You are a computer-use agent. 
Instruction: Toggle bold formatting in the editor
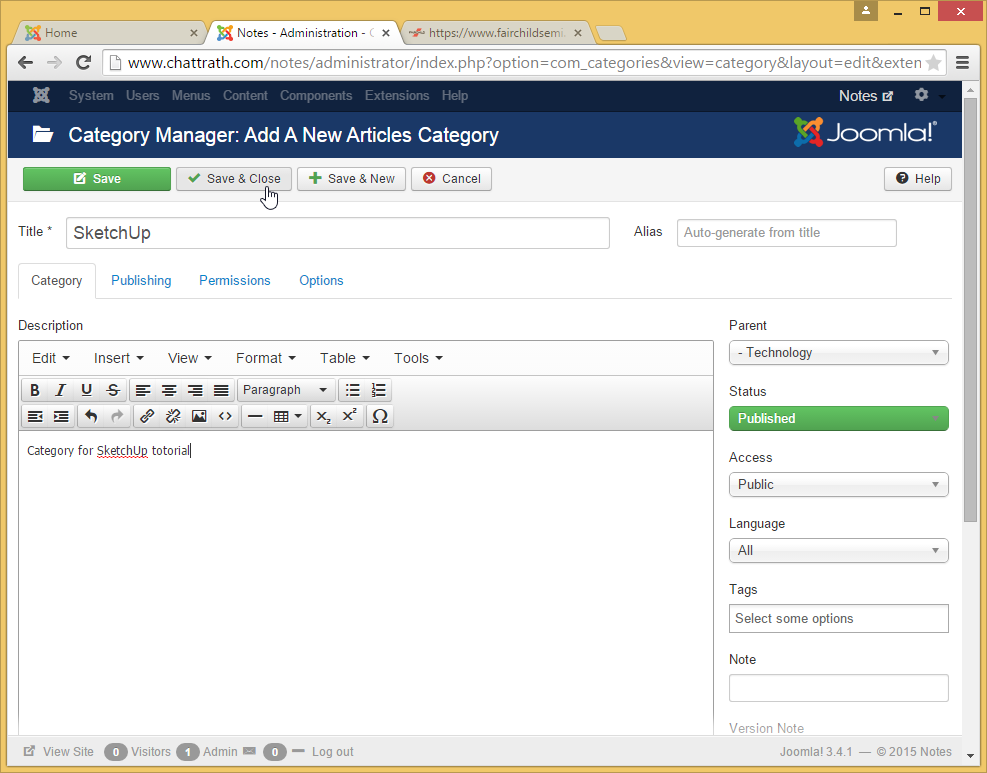click(35, 390)
